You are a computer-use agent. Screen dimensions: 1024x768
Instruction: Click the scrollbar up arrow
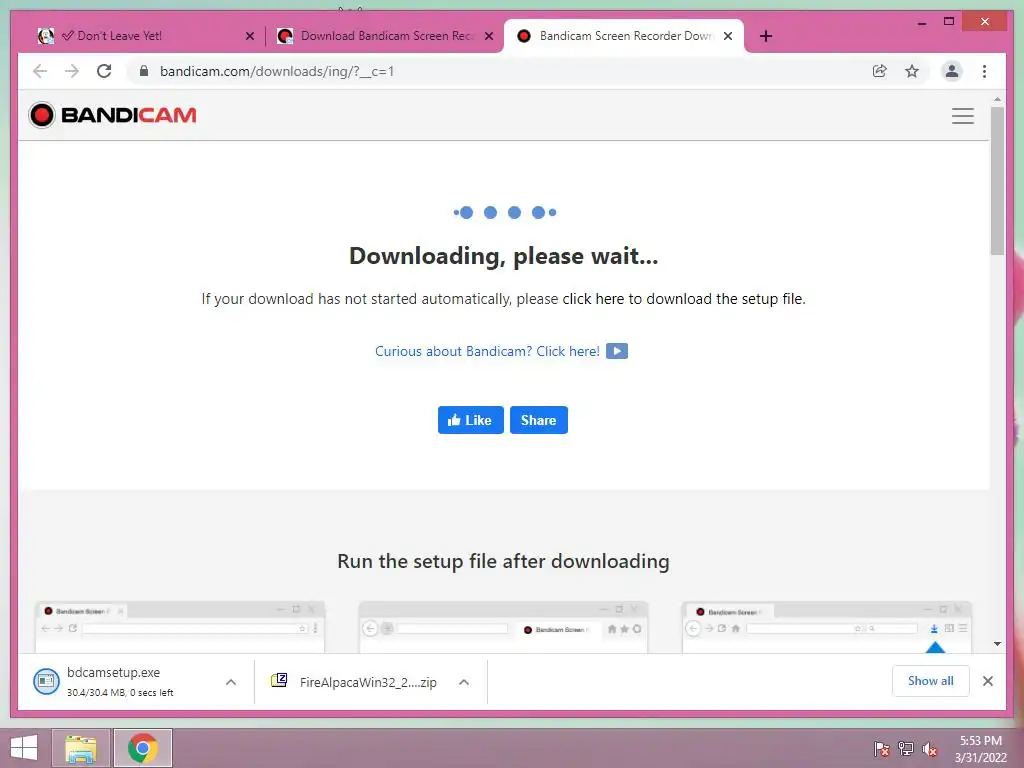click(997, 99)
